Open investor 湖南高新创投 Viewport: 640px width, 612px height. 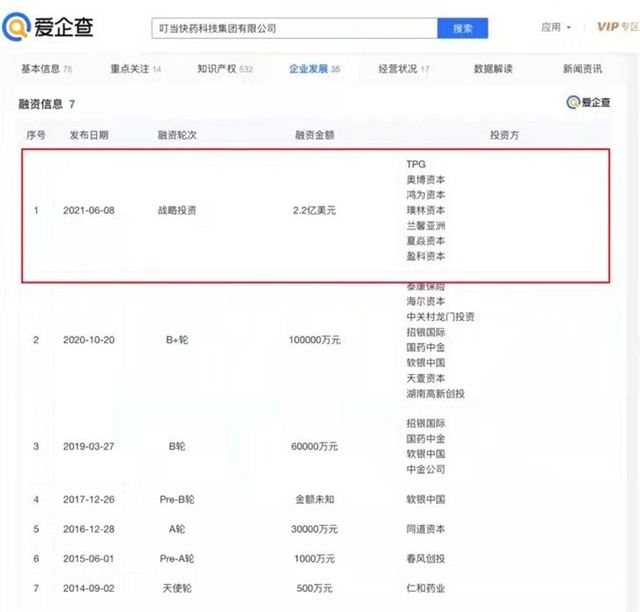click(436, 394)
